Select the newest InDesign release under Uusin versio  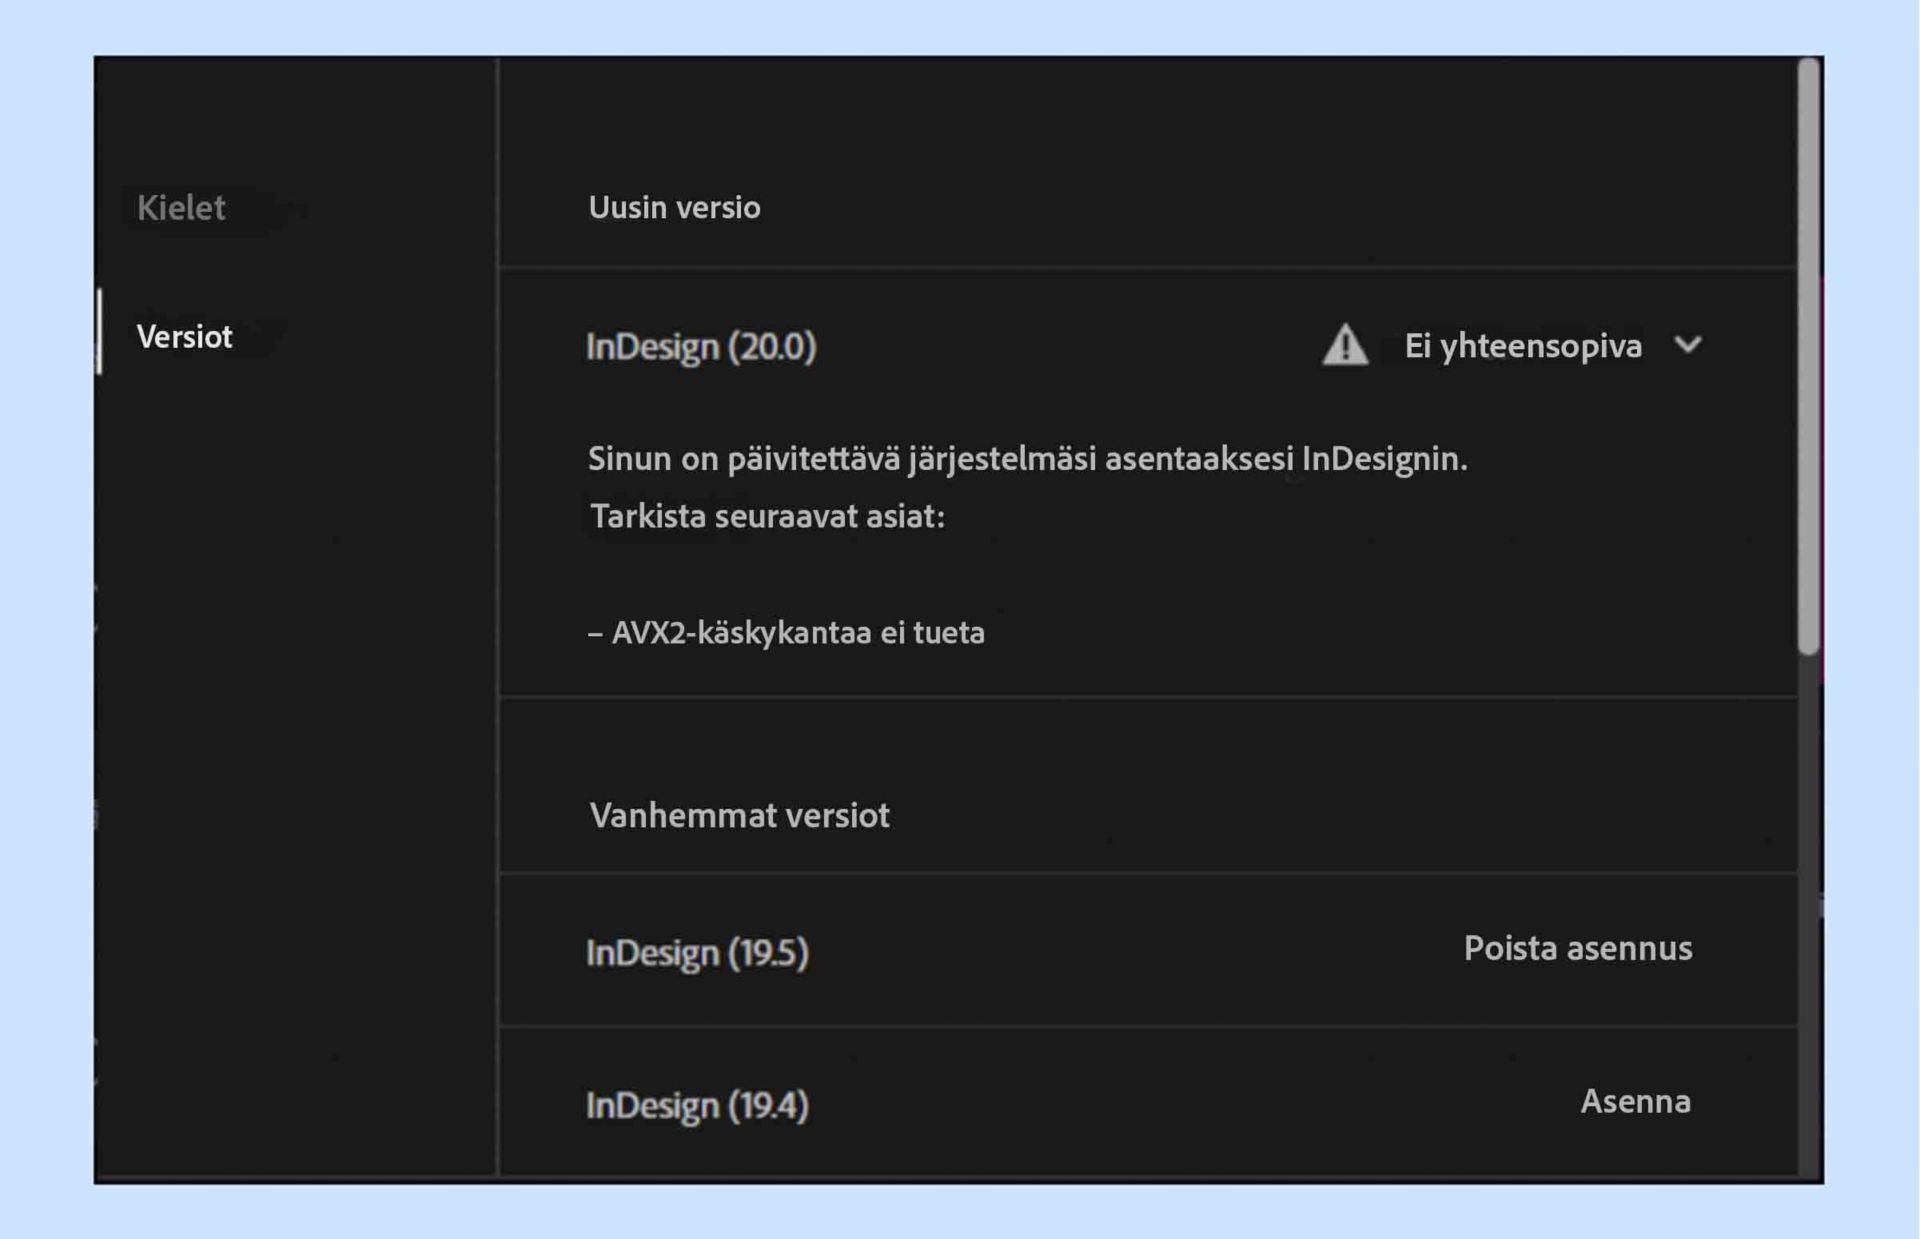702,347
